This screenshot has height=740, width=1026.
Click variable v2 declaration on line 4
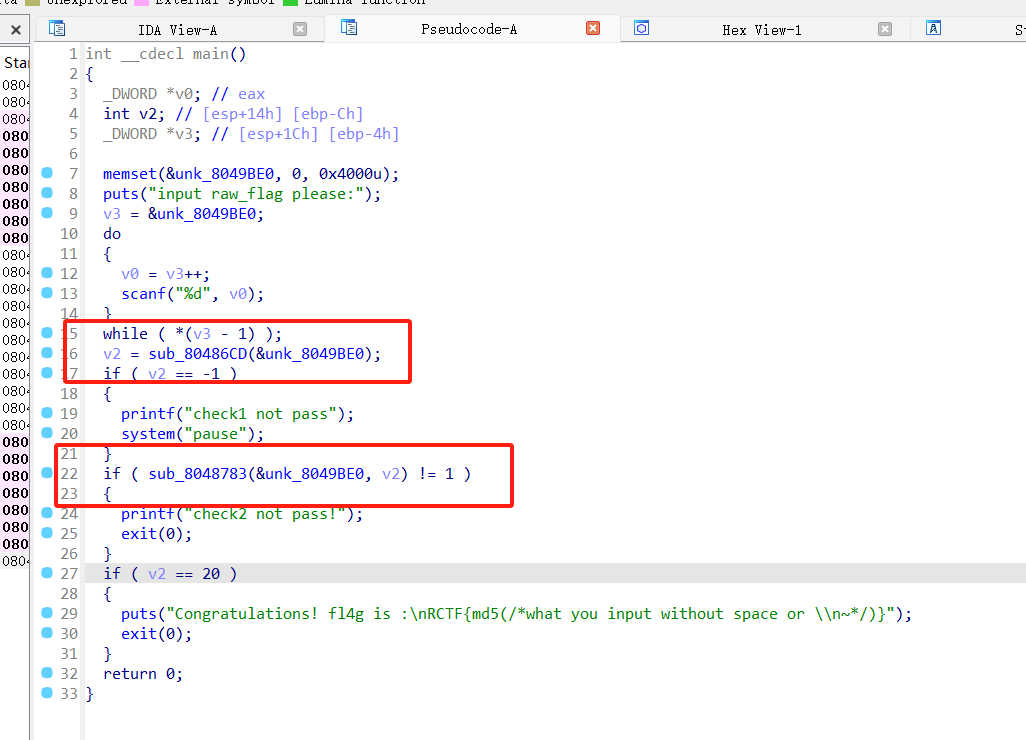pyautogui.click(x=134, y=114)
